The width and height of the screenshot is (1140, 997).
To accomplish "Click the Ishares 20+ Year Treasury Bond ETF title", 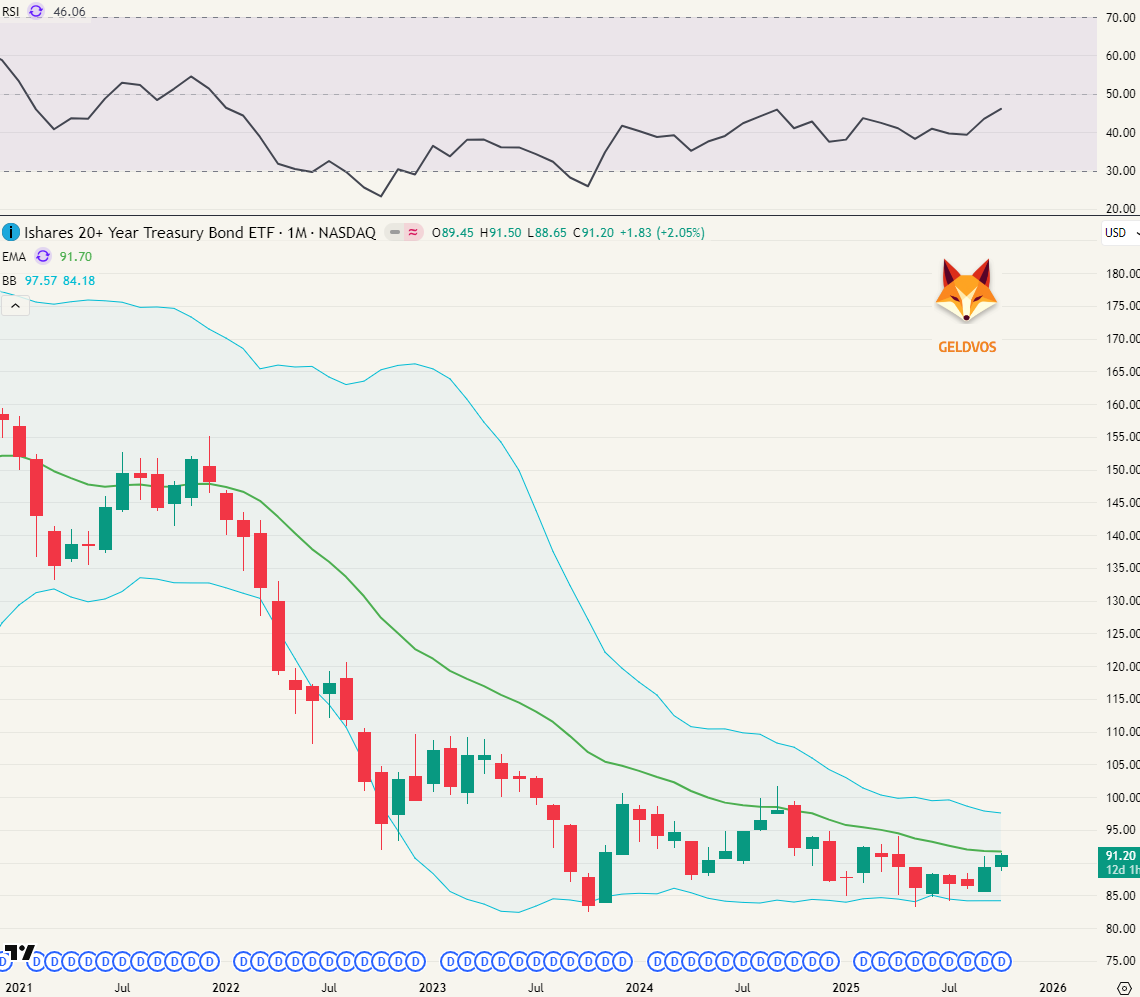I will pyautogui.click(x=149, y=232).
